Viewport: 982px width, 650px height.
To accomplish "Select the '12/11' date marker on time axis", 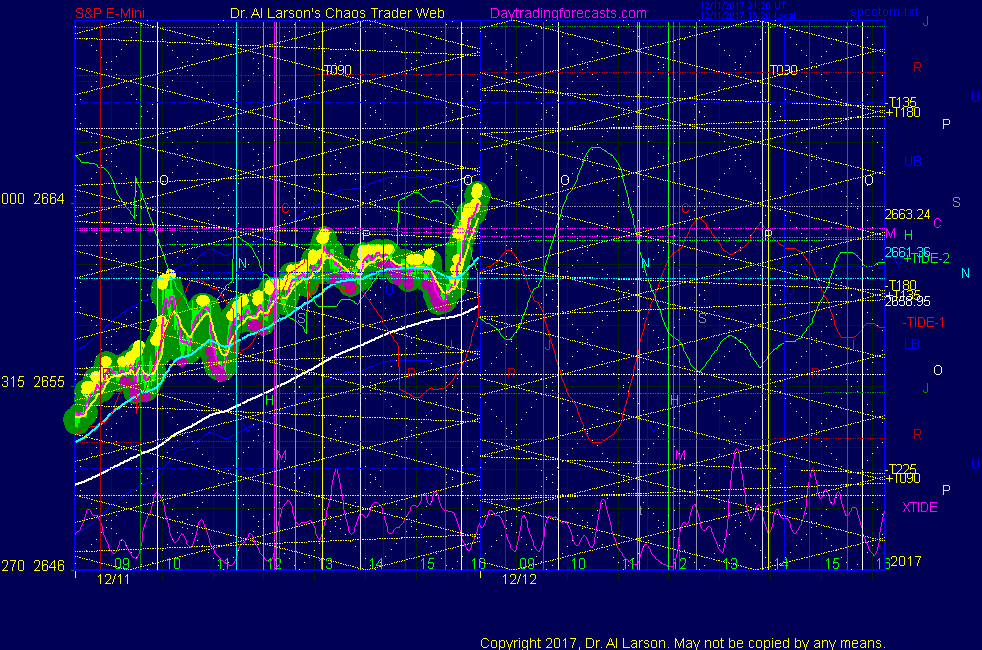I will [x=113, y=579].
